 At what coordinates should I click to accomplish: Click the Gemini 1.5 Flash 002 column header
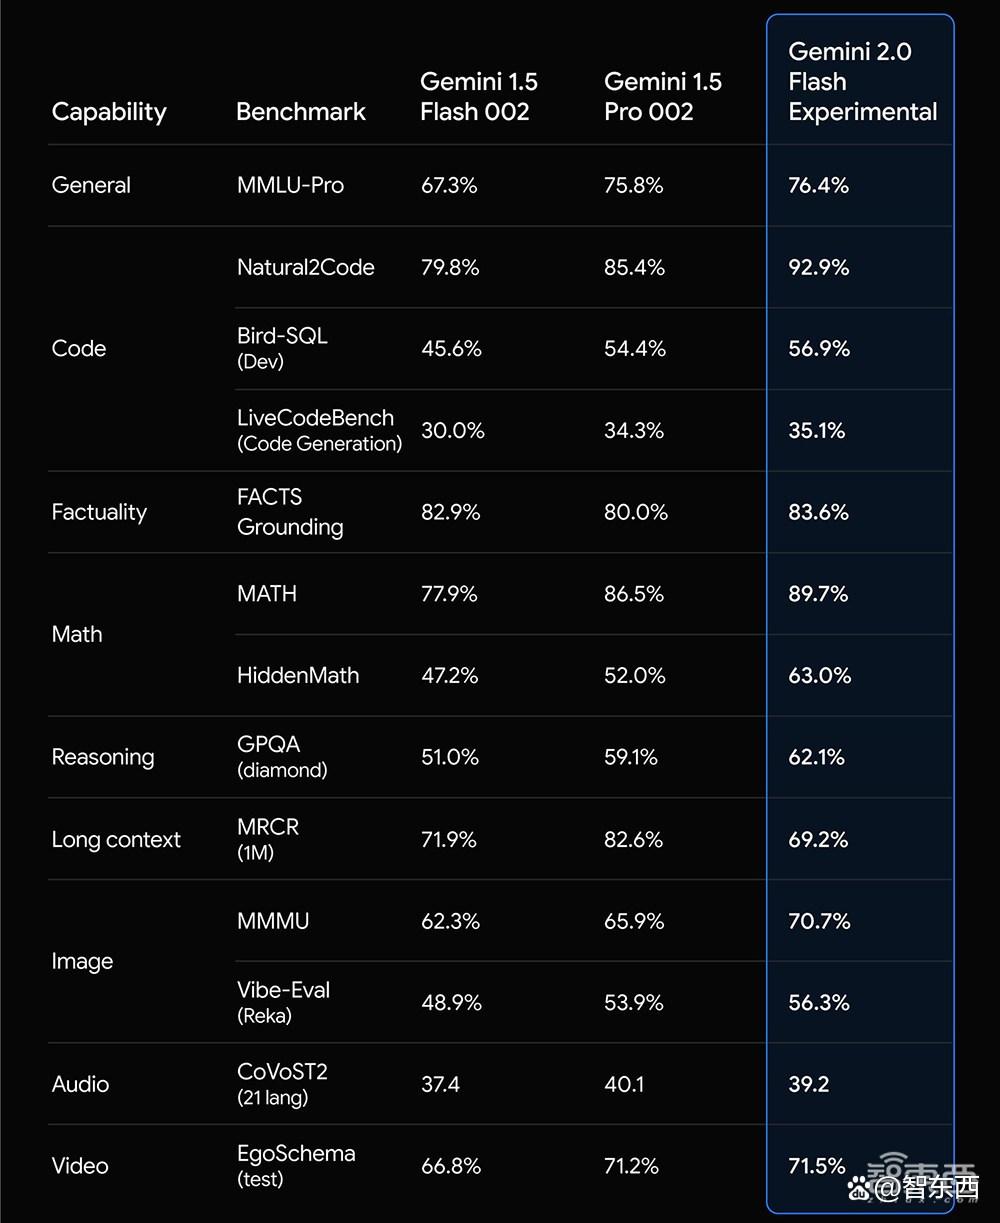tap(479, 96)
